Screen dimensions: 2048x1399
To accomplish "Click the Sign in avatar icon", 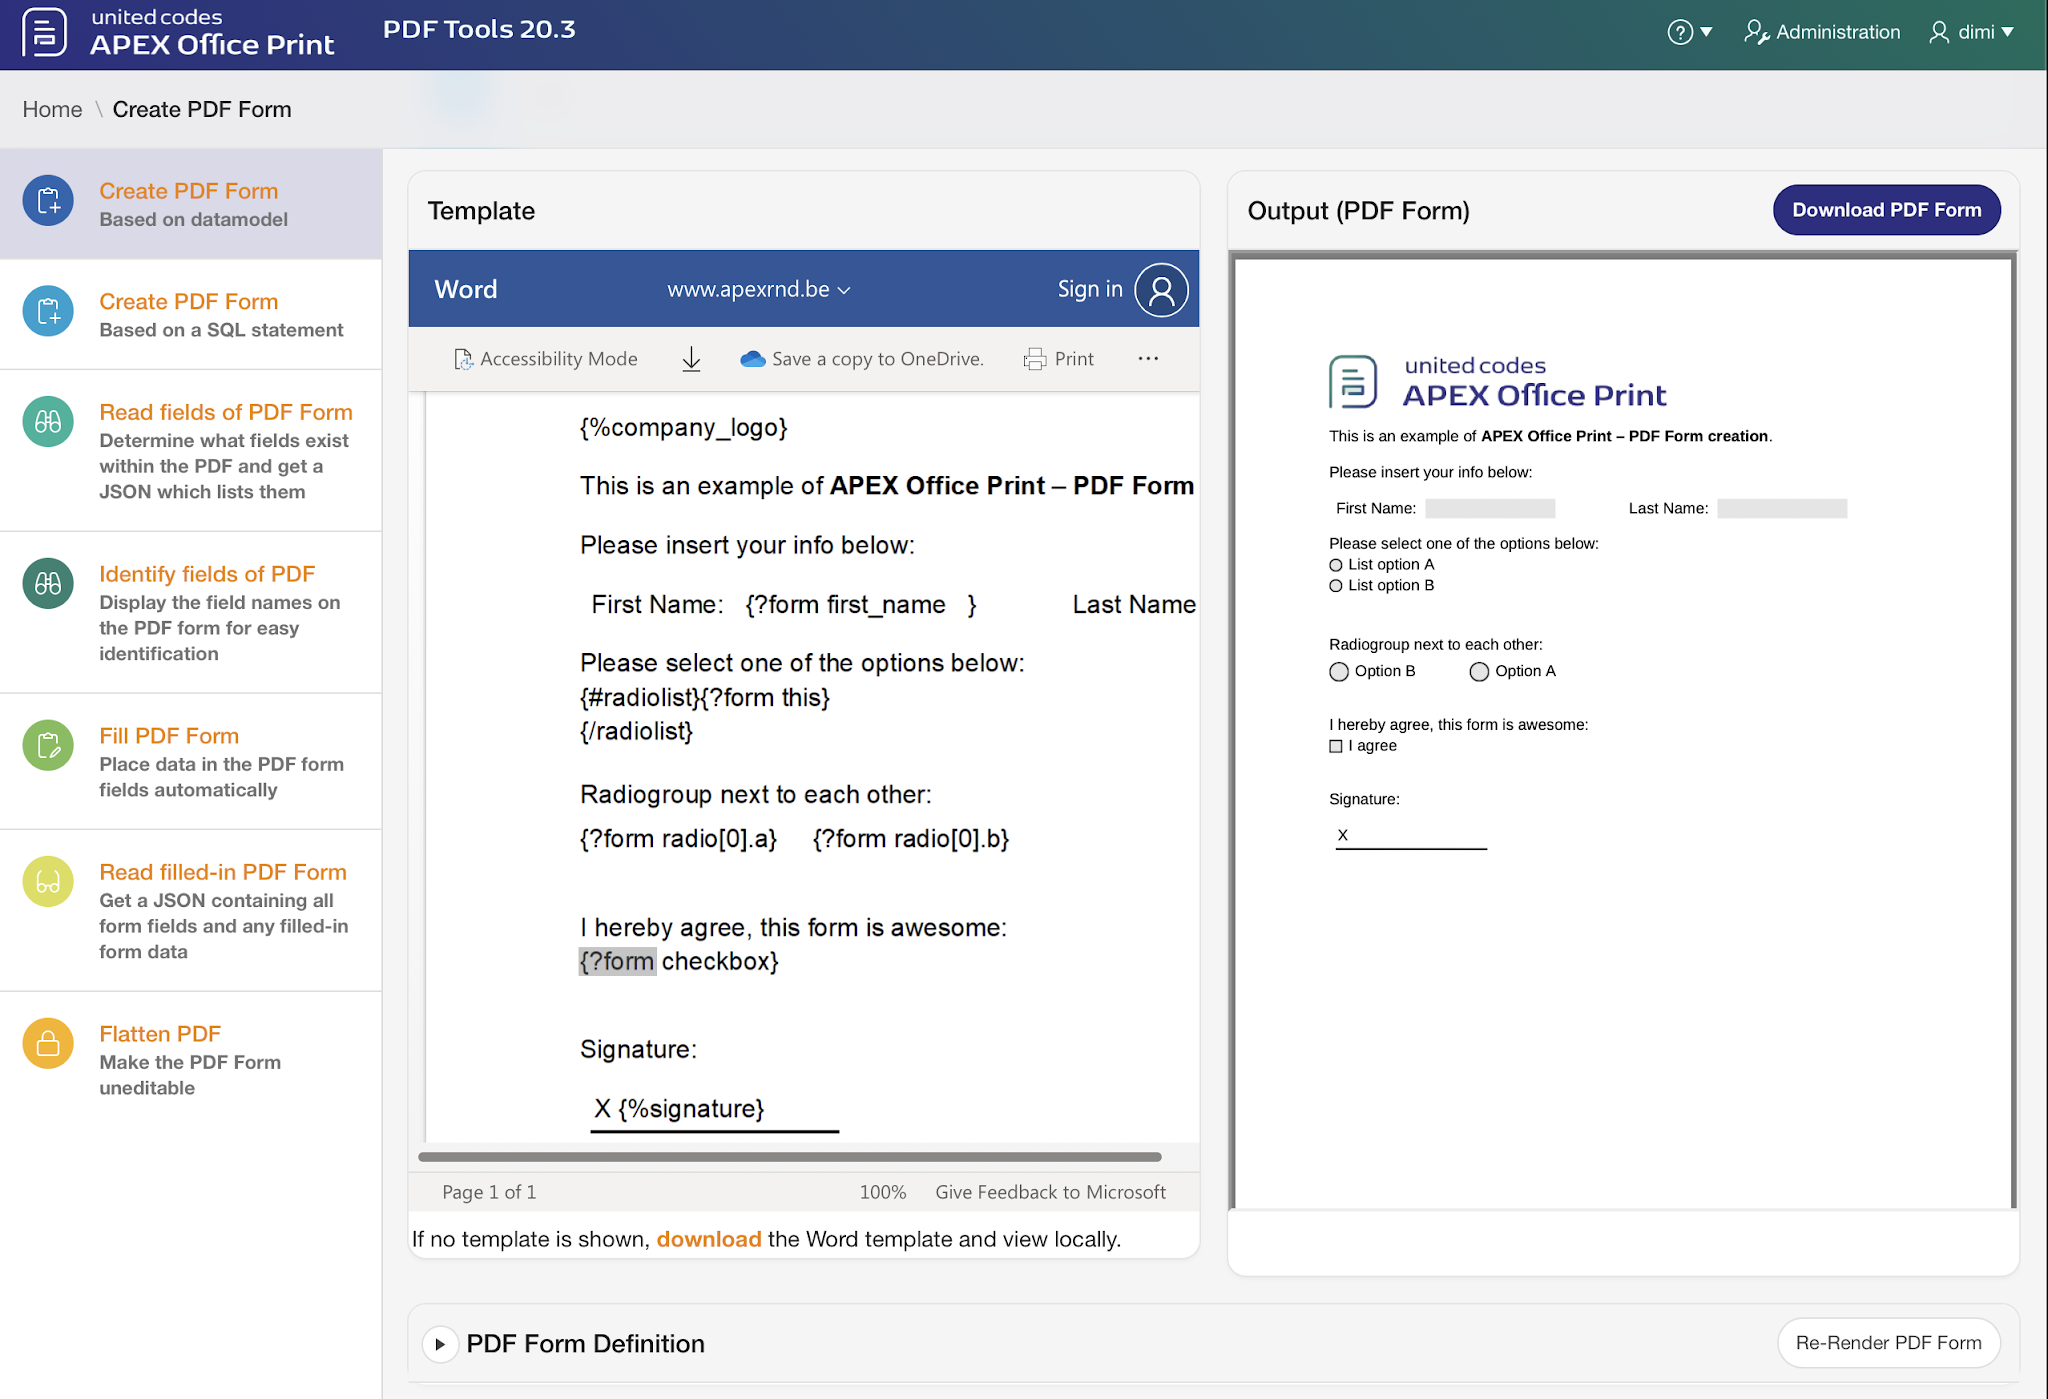I will click(x=1161, y=290).
